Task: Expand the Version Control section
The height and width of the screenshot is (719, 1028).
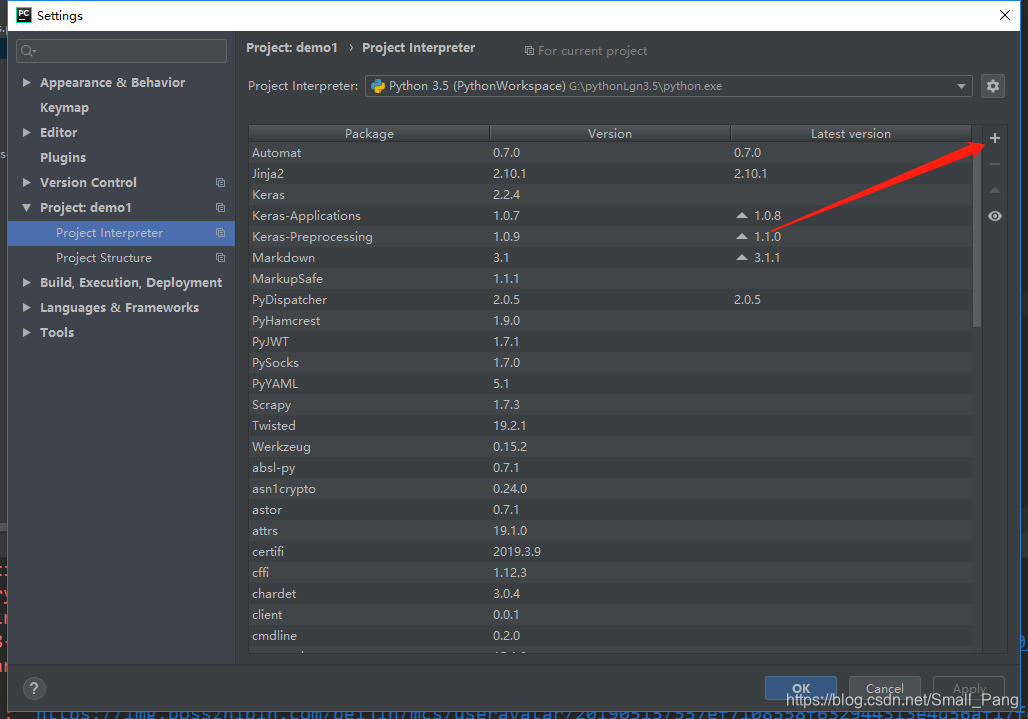Action: 27,182
